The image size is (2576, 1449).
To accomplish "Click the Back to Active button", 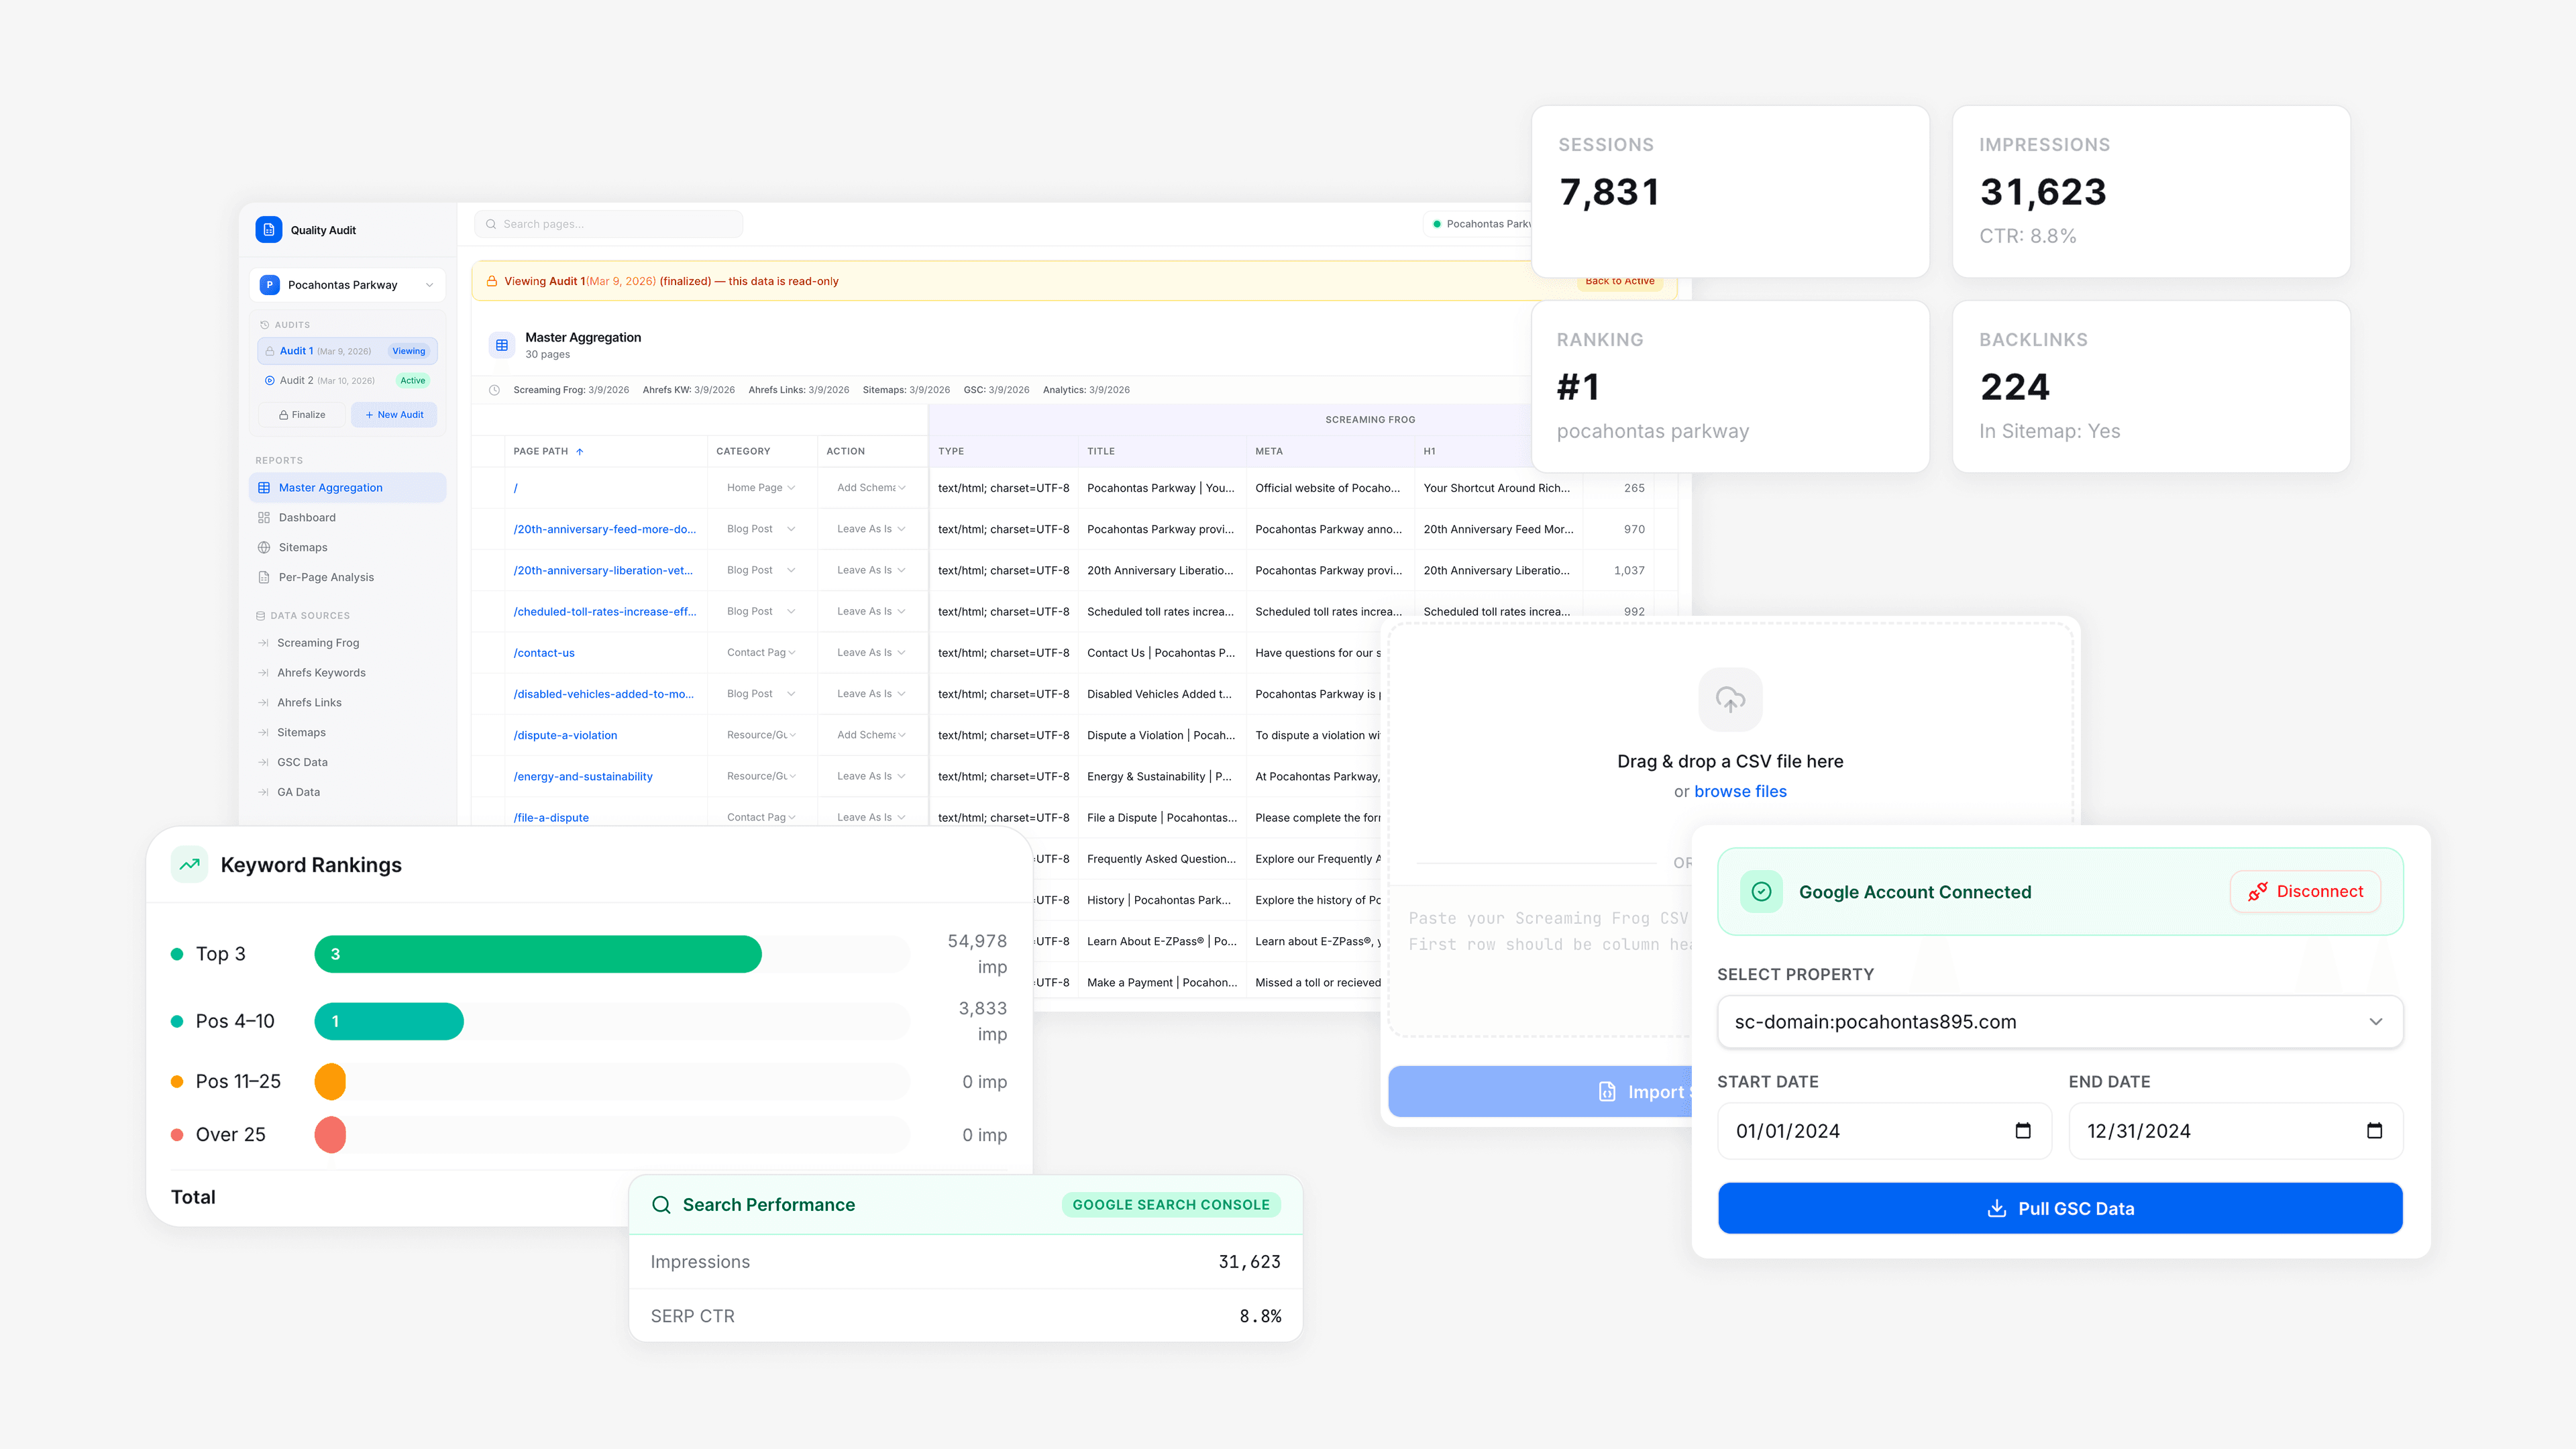I will click(1619, 282).
